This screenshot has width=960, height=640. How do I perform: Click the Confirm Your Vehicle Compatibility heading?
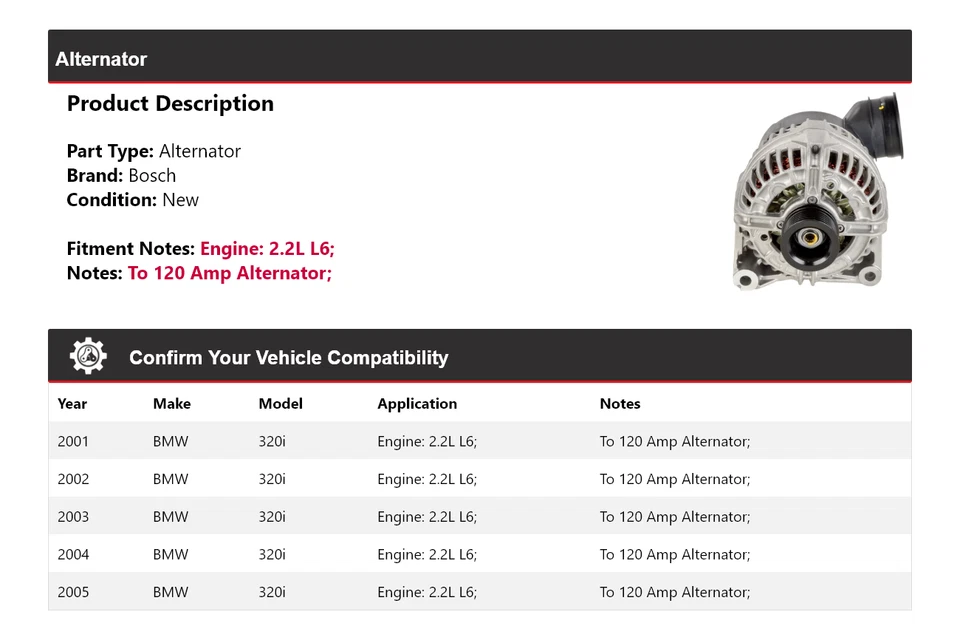288,358
